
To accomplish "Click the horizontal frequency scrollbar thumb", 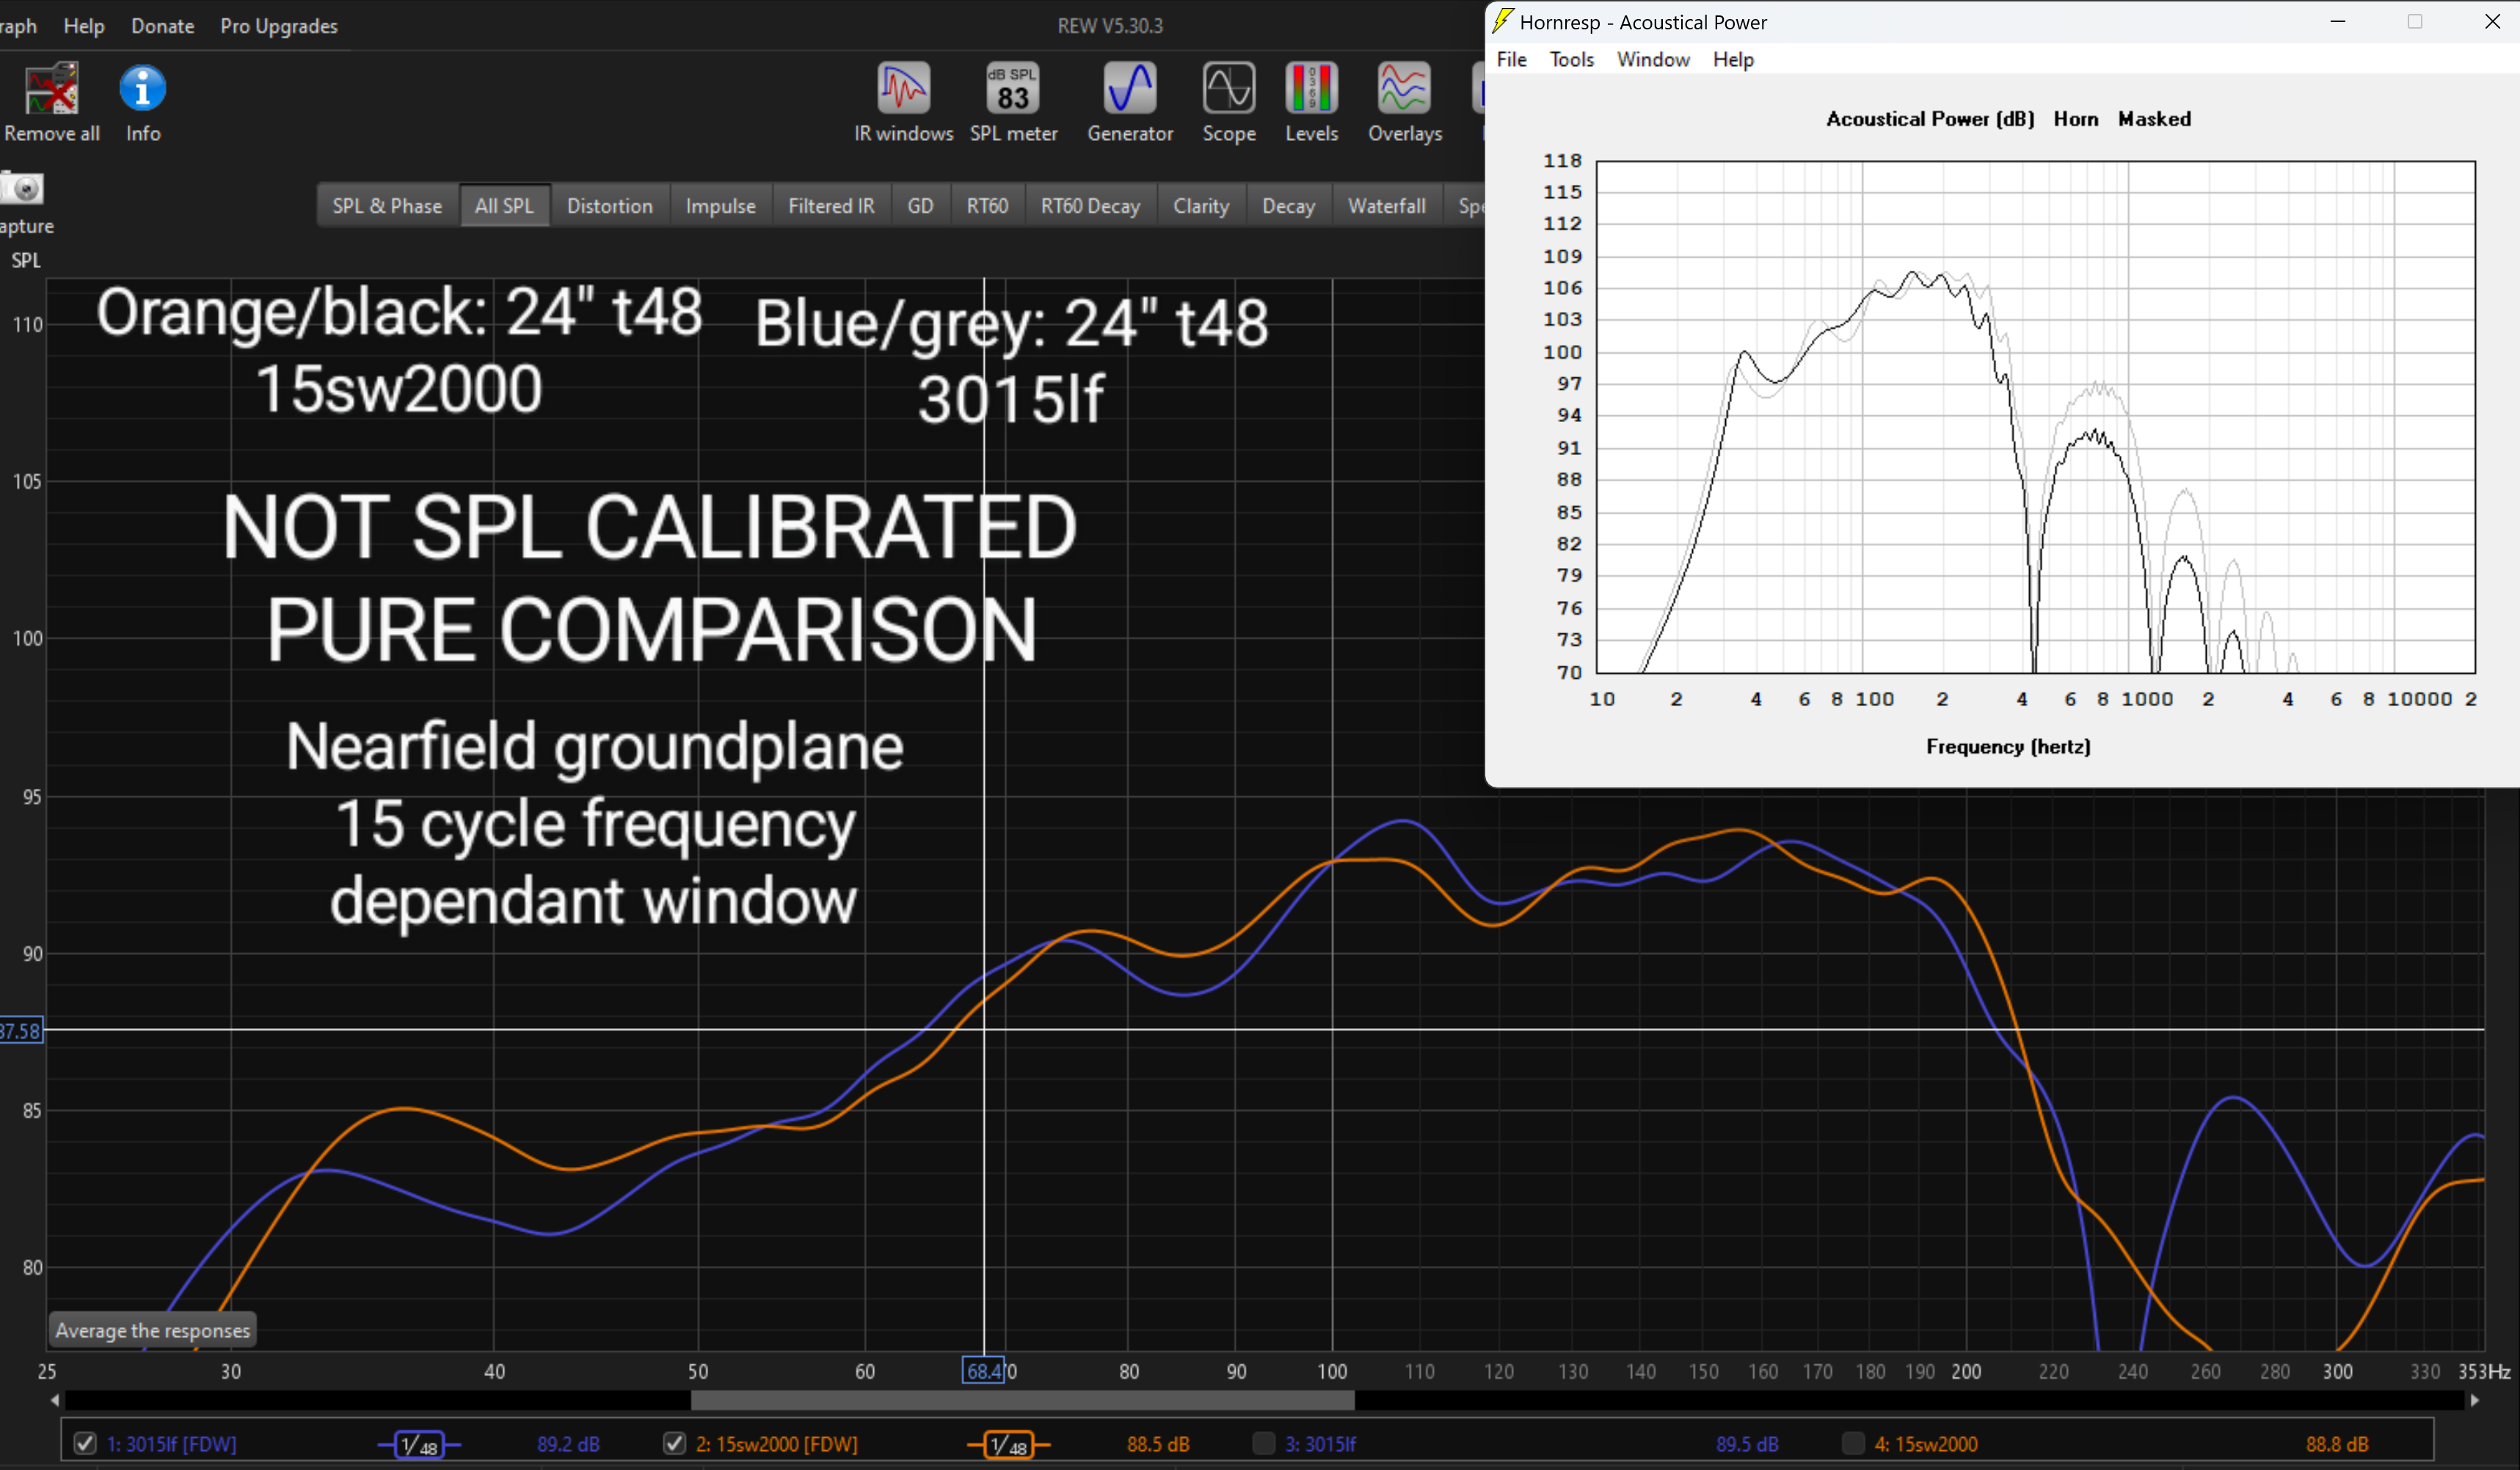I will pyautogui.click(x=1022, y=1400).
